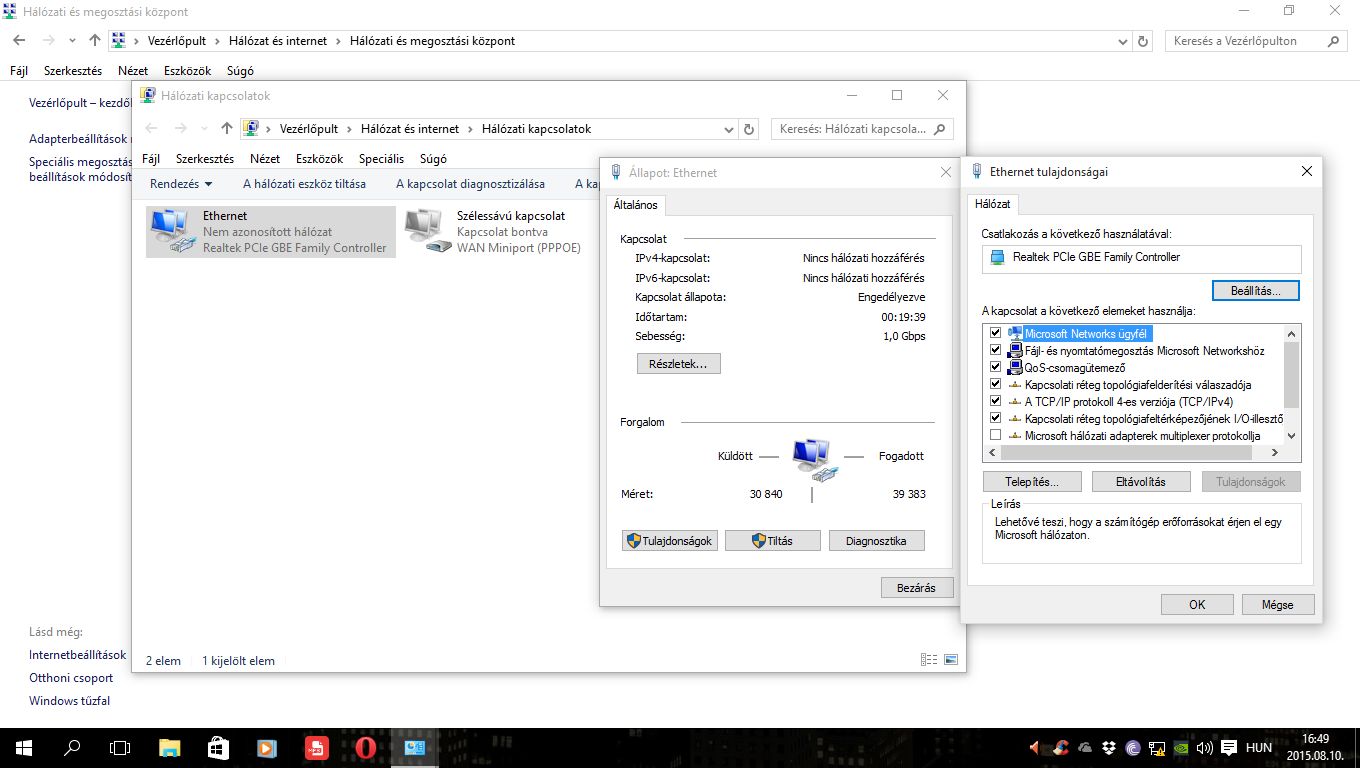Screen dimensions: 1360x768
Task: Open taskbar search magnifier
Action: 72,747
